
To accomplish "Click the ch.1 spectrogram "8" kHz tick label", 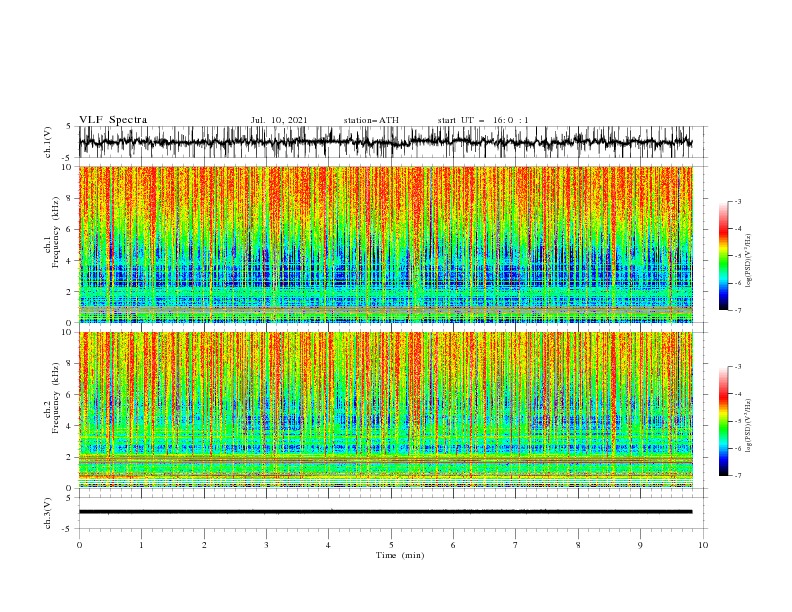I will (69, 198).
